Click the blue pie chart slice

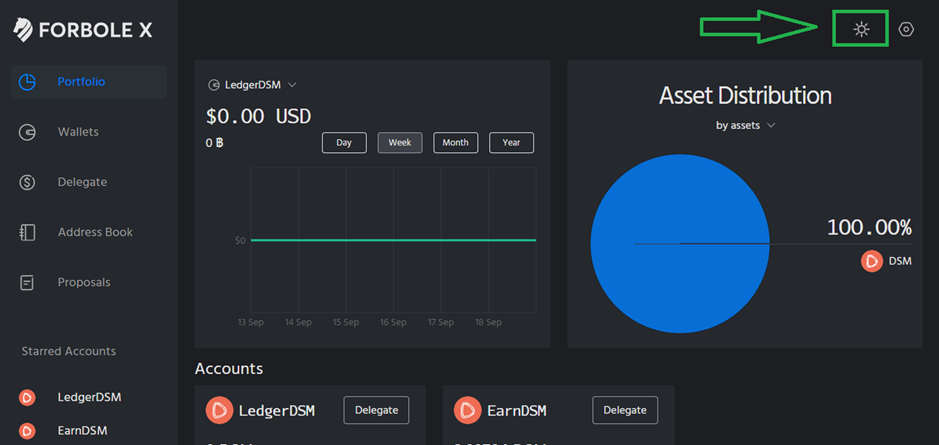coord(680,244)
